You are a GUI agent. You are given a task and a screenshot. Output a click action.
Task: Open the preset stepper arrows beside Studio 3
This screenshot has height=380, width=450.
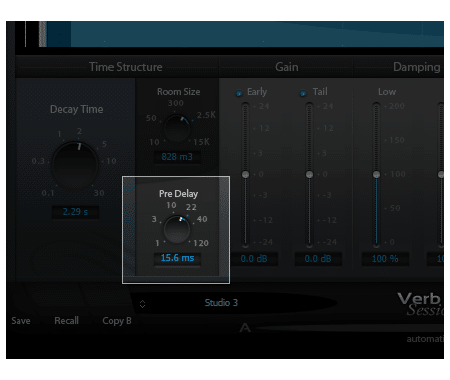pyautogui.click(x=142, y=304)
